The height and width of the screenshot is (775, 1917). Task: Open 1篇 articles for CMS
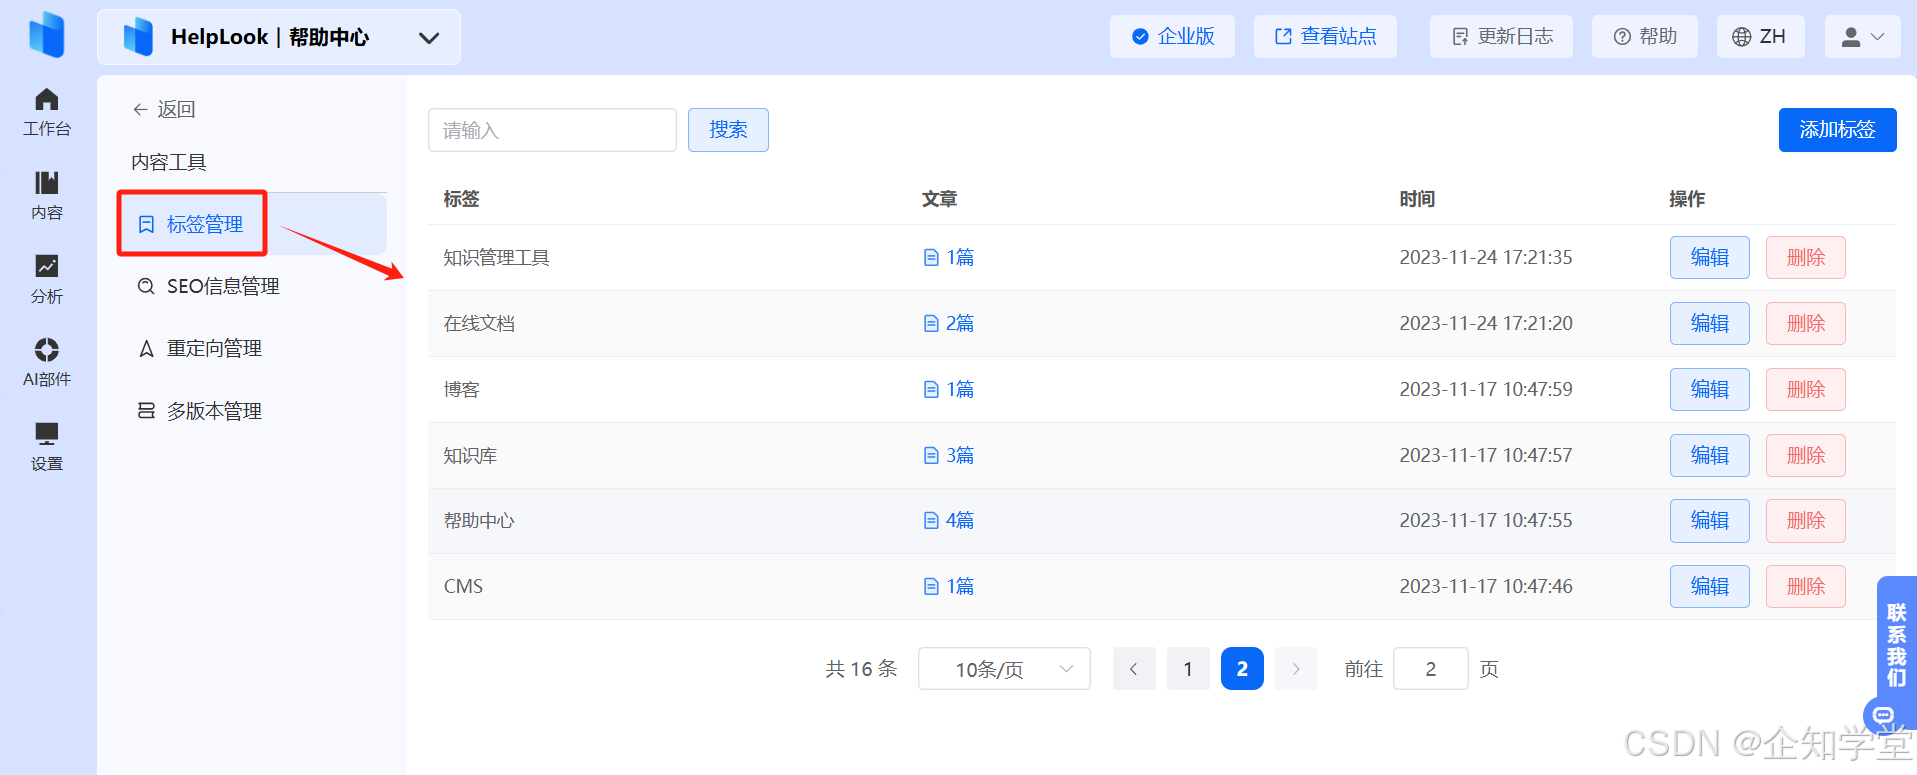click(x=949, y=587)
